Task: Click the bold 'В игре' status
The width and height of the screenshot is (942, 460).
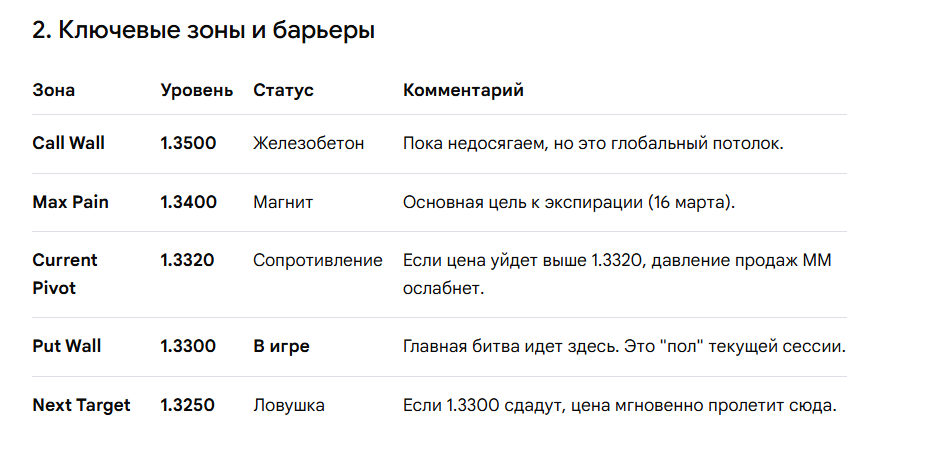Action: (x=281, y=346)
